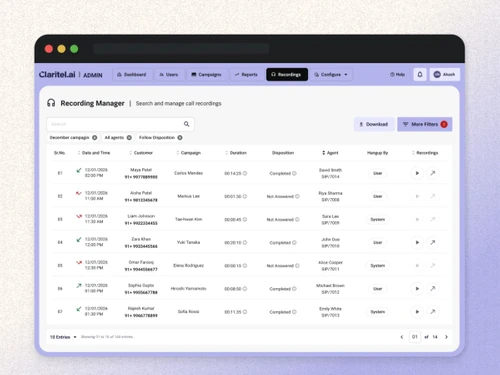Click duration info icon in Omar Farooq row

pos(245,266)
